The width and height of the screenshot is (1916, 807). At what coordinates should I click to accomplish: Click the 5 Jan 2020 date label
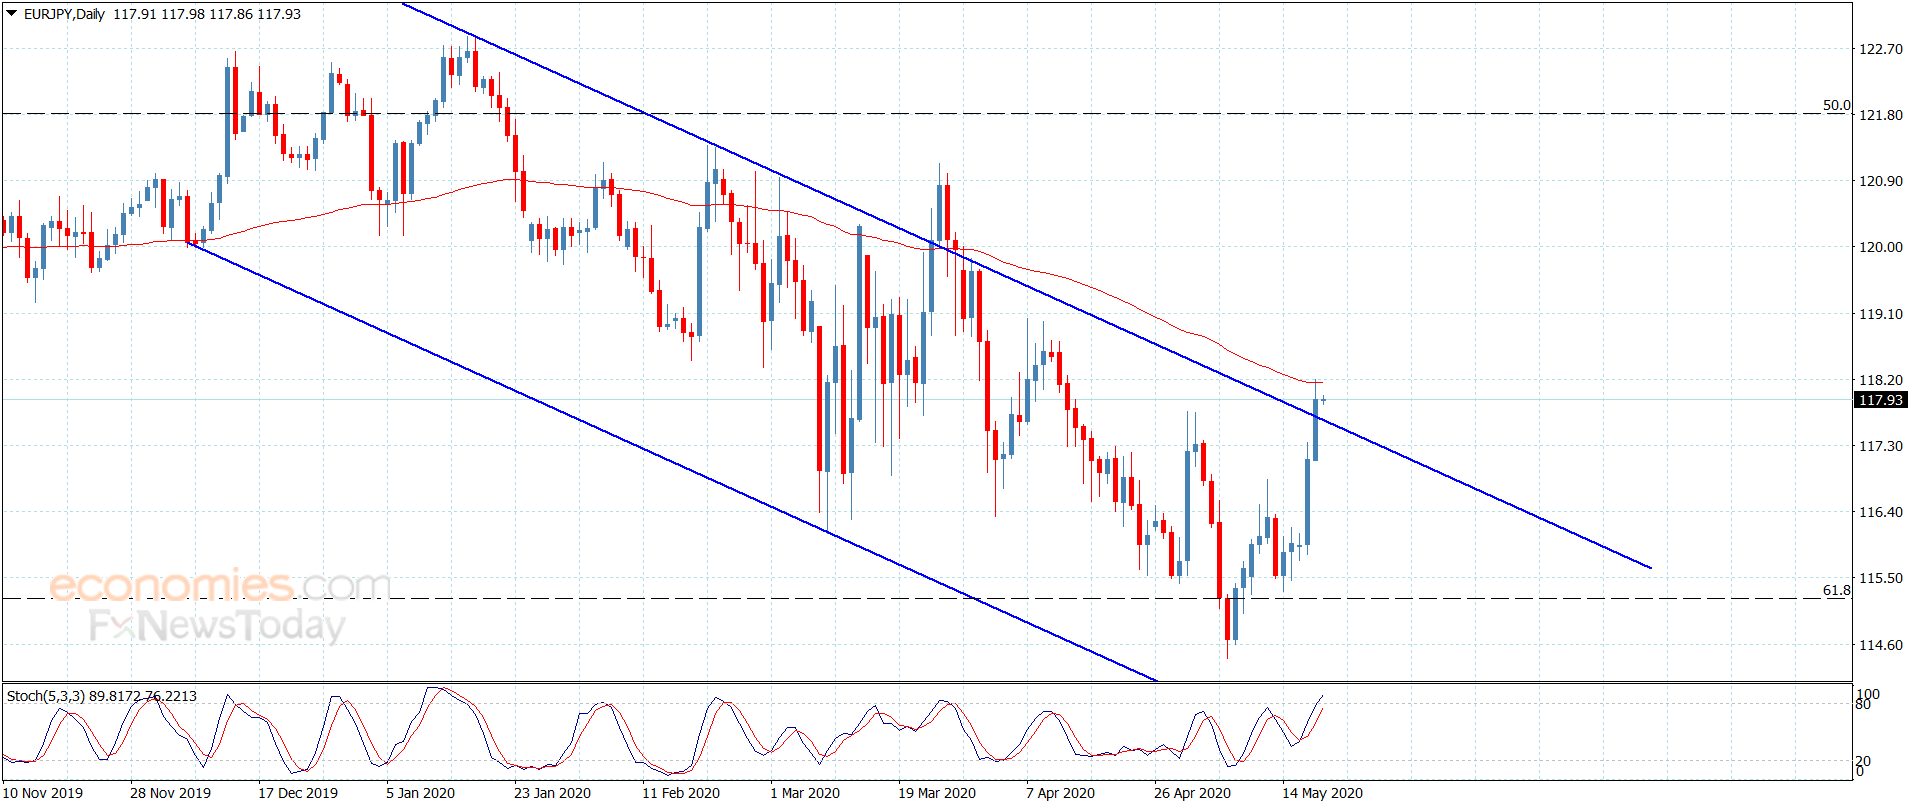pyautogui.click(x=420, y=793)
